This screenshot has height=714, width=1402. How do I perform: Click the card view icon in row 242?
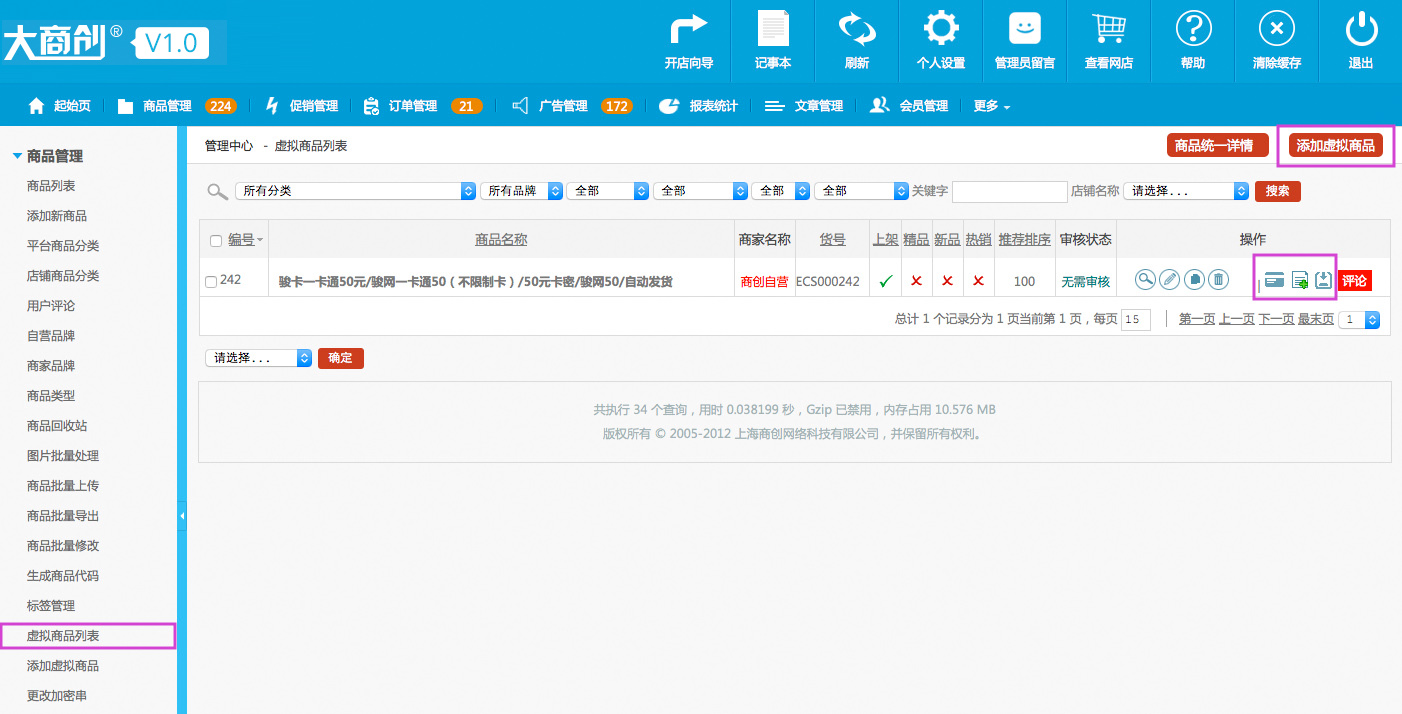pyautogui.click(x=1274, y=280)
